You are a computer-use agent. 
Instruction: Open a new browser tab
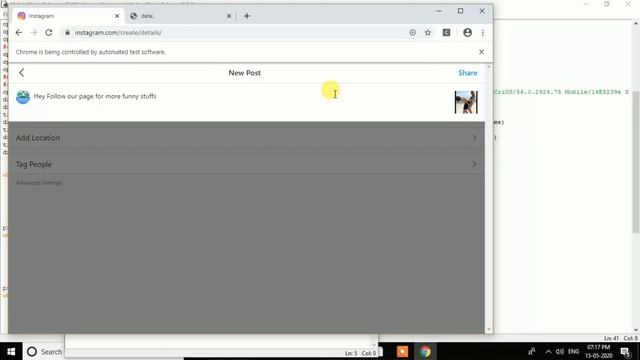(247, 16)
